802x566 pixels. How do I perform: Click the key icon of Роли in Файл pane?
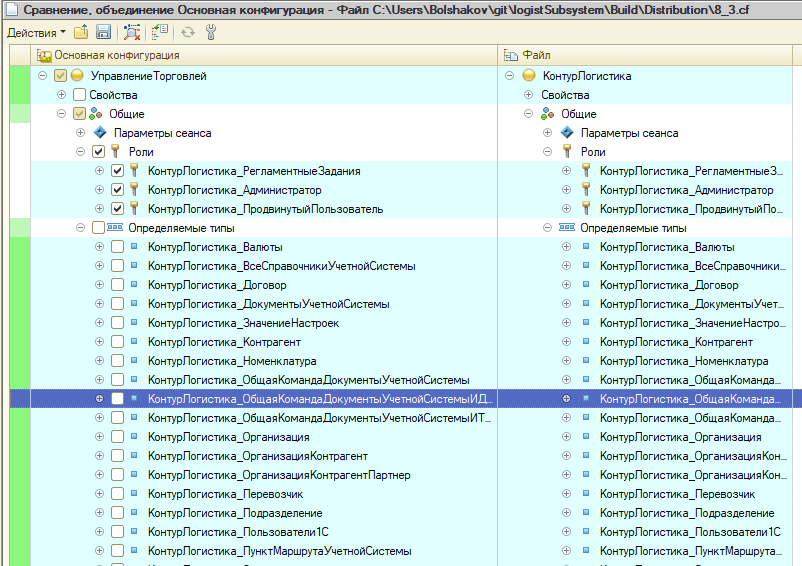(x=567, y=151)
